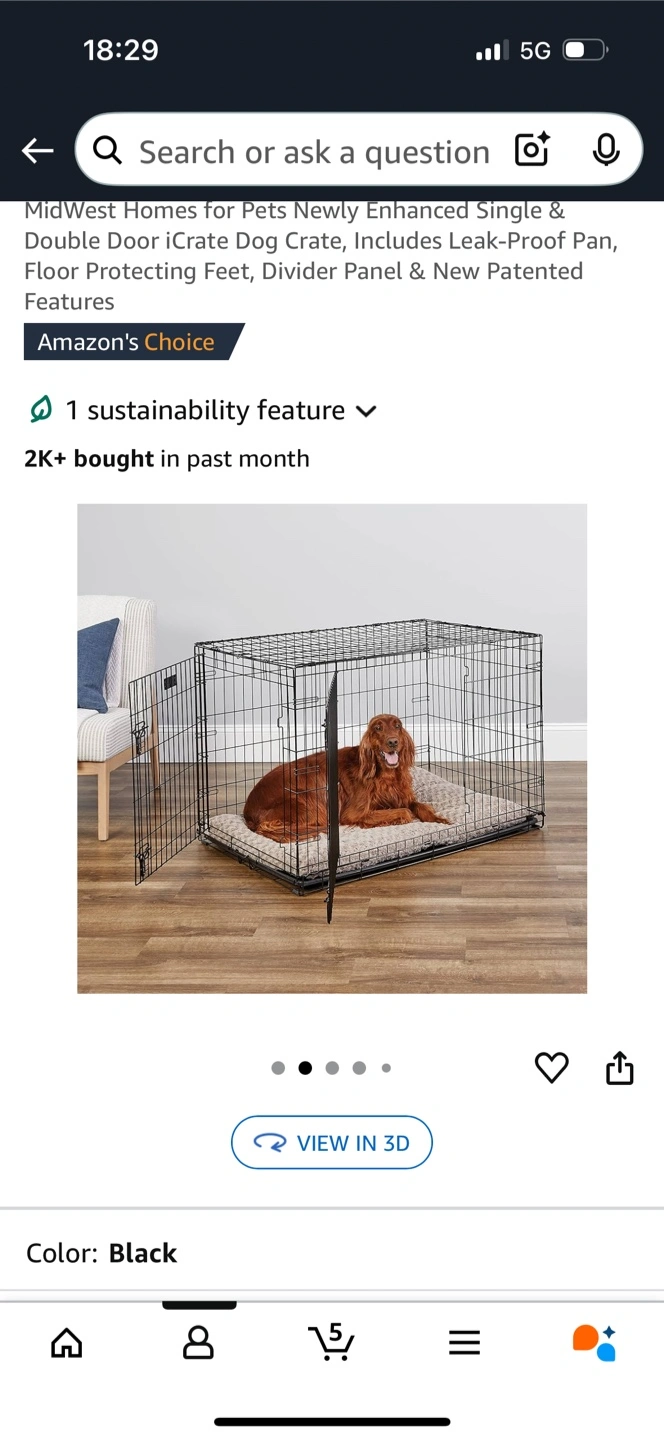Tap the Amazon's Choice badge

(134, 342)
